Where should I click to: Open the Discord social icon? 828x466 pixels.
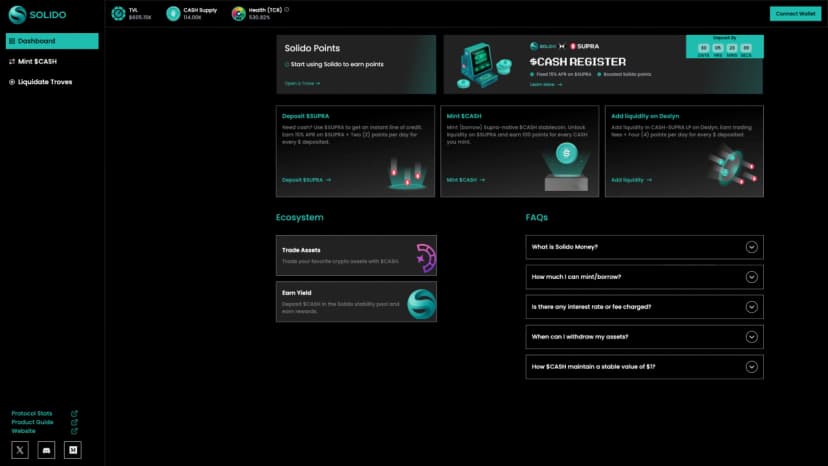(46, 450)
